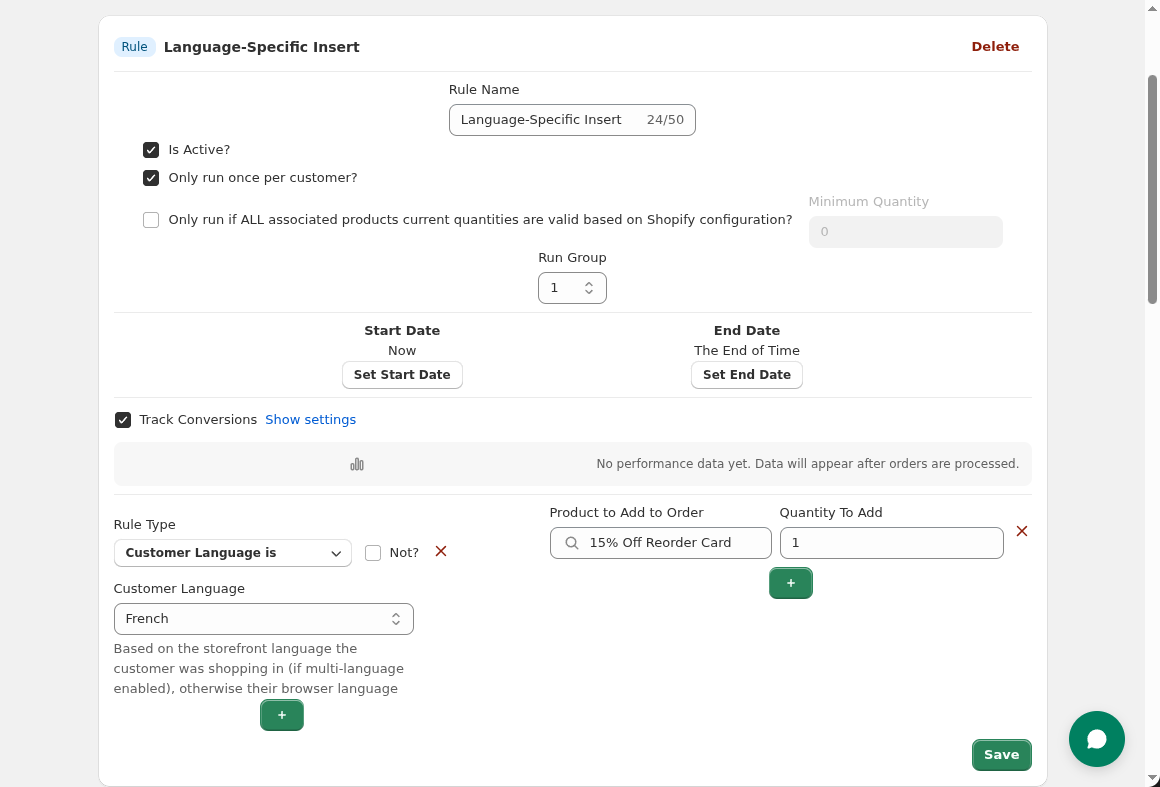Uncheck Only run once per customer
The height and width of the screenshot is (787, 1160).
click(x=151, y=177)
